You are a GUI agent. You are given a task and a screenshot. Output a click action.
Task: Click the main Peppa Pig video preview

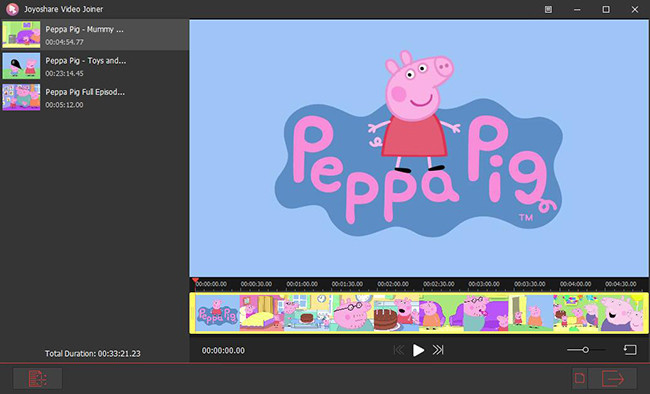[419, 148]
